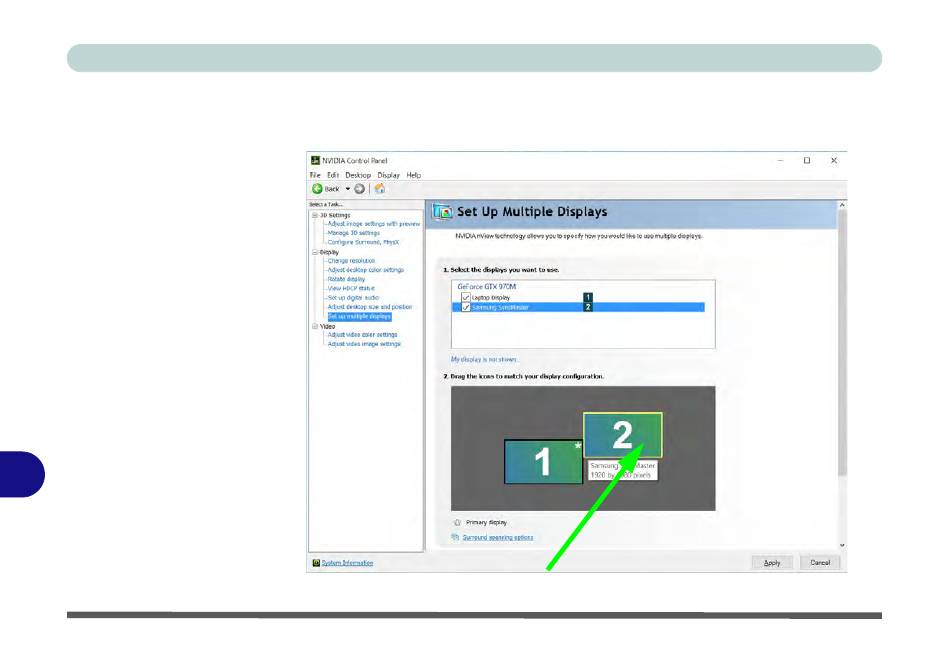Minimize the NVIDIA Control Panel window

(780, 161)
